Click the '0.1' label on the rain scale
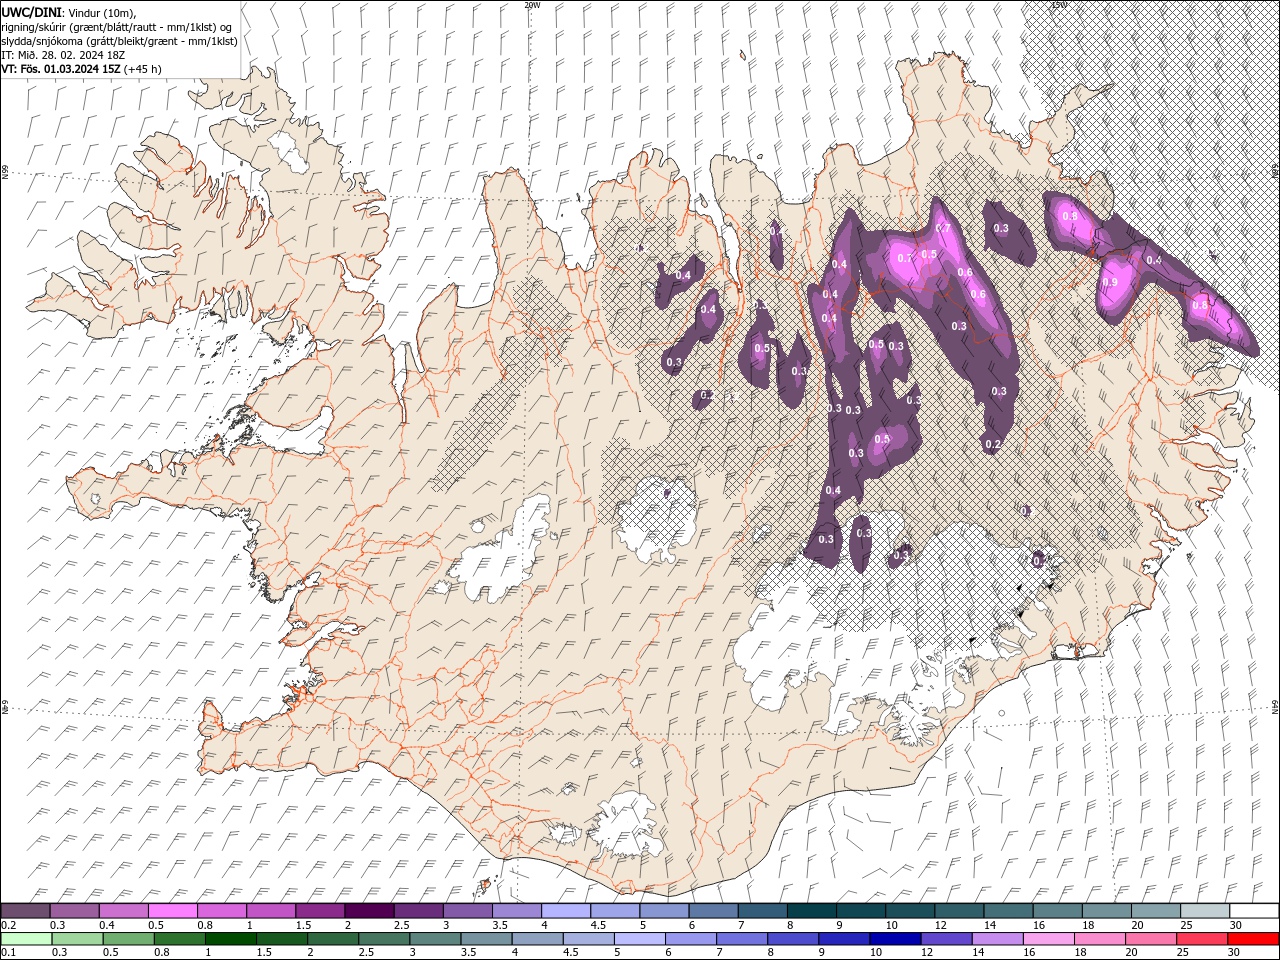The height and width of the screenshot is (960, 1280). pos(8,953)
